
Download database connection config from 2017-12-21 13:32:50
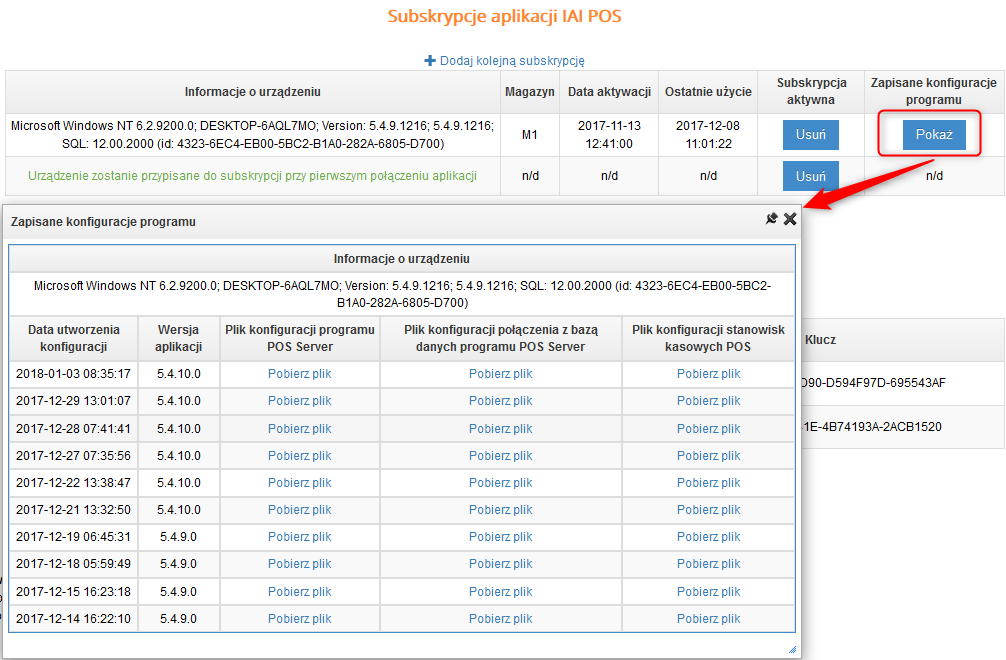(500, 510)
